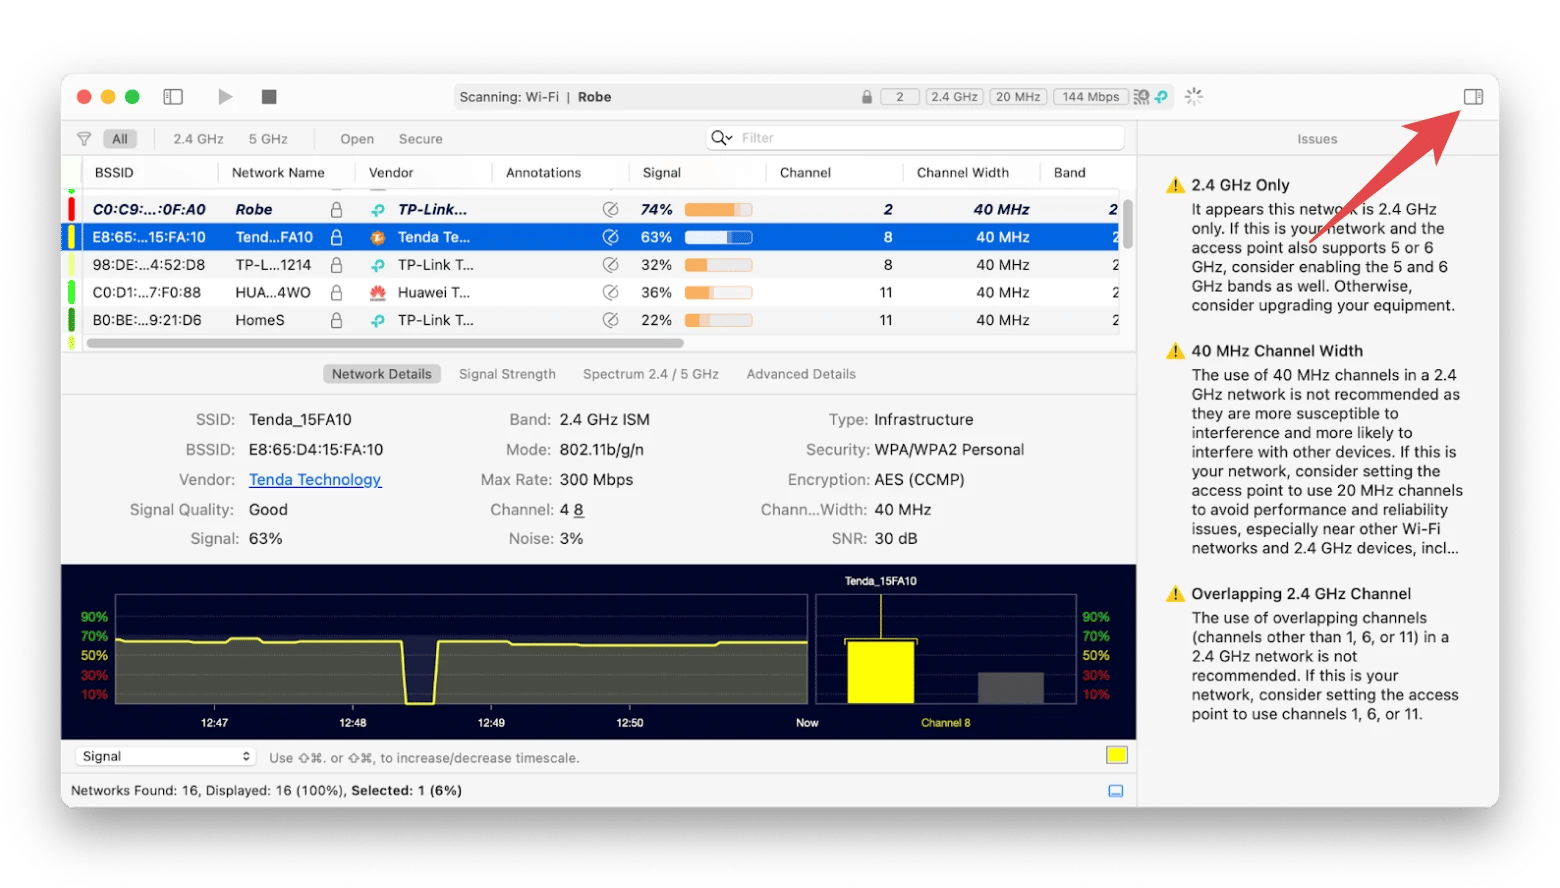The height and width of the screenshot is (888, 1560).
Task: Click the 2.4 GHz badge in scanning bar
Action: (954, 97)
